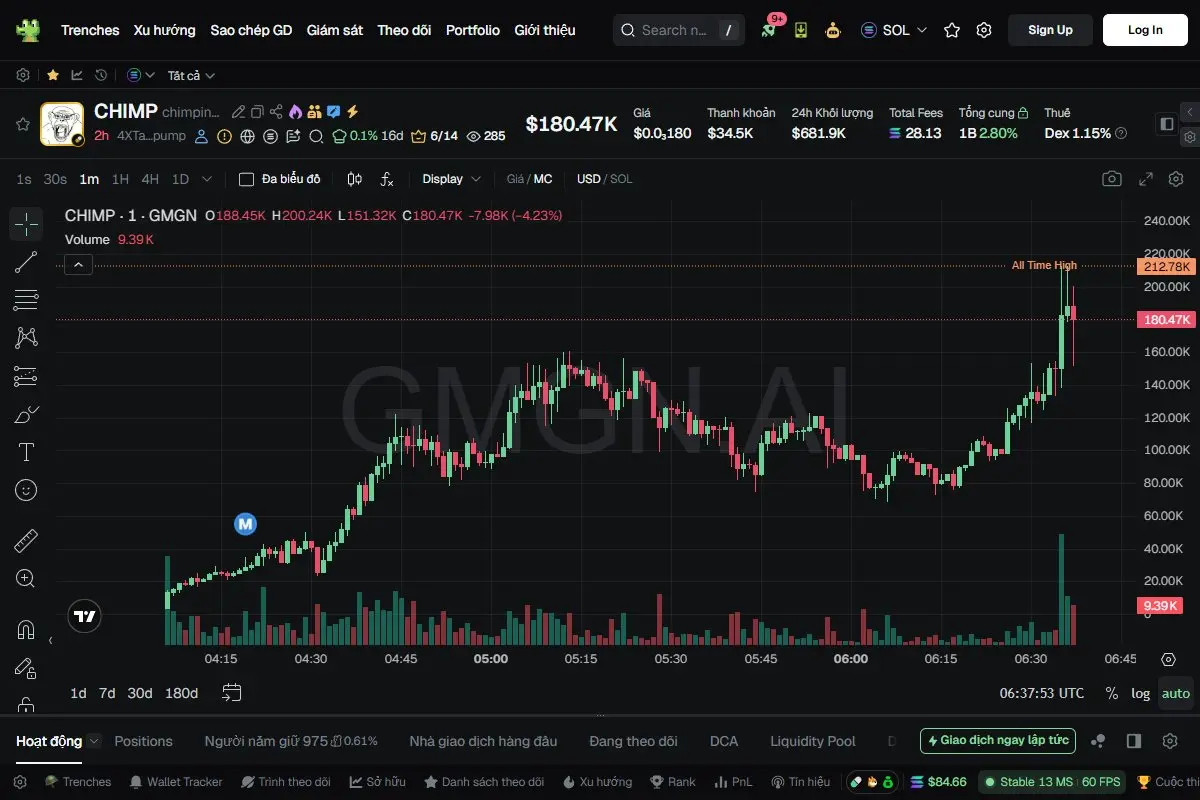Expand chart to fullscreen

point(1146,179)
